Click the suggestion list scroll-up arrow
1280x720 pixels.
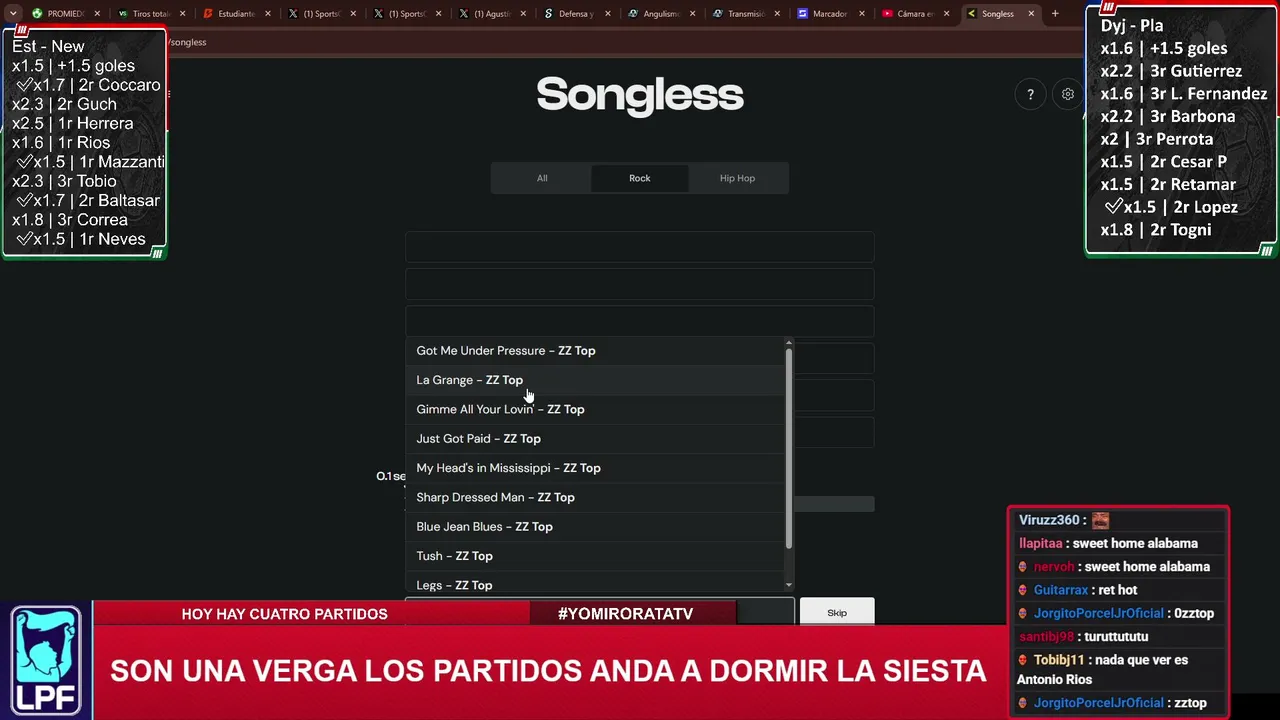point(789,342)
